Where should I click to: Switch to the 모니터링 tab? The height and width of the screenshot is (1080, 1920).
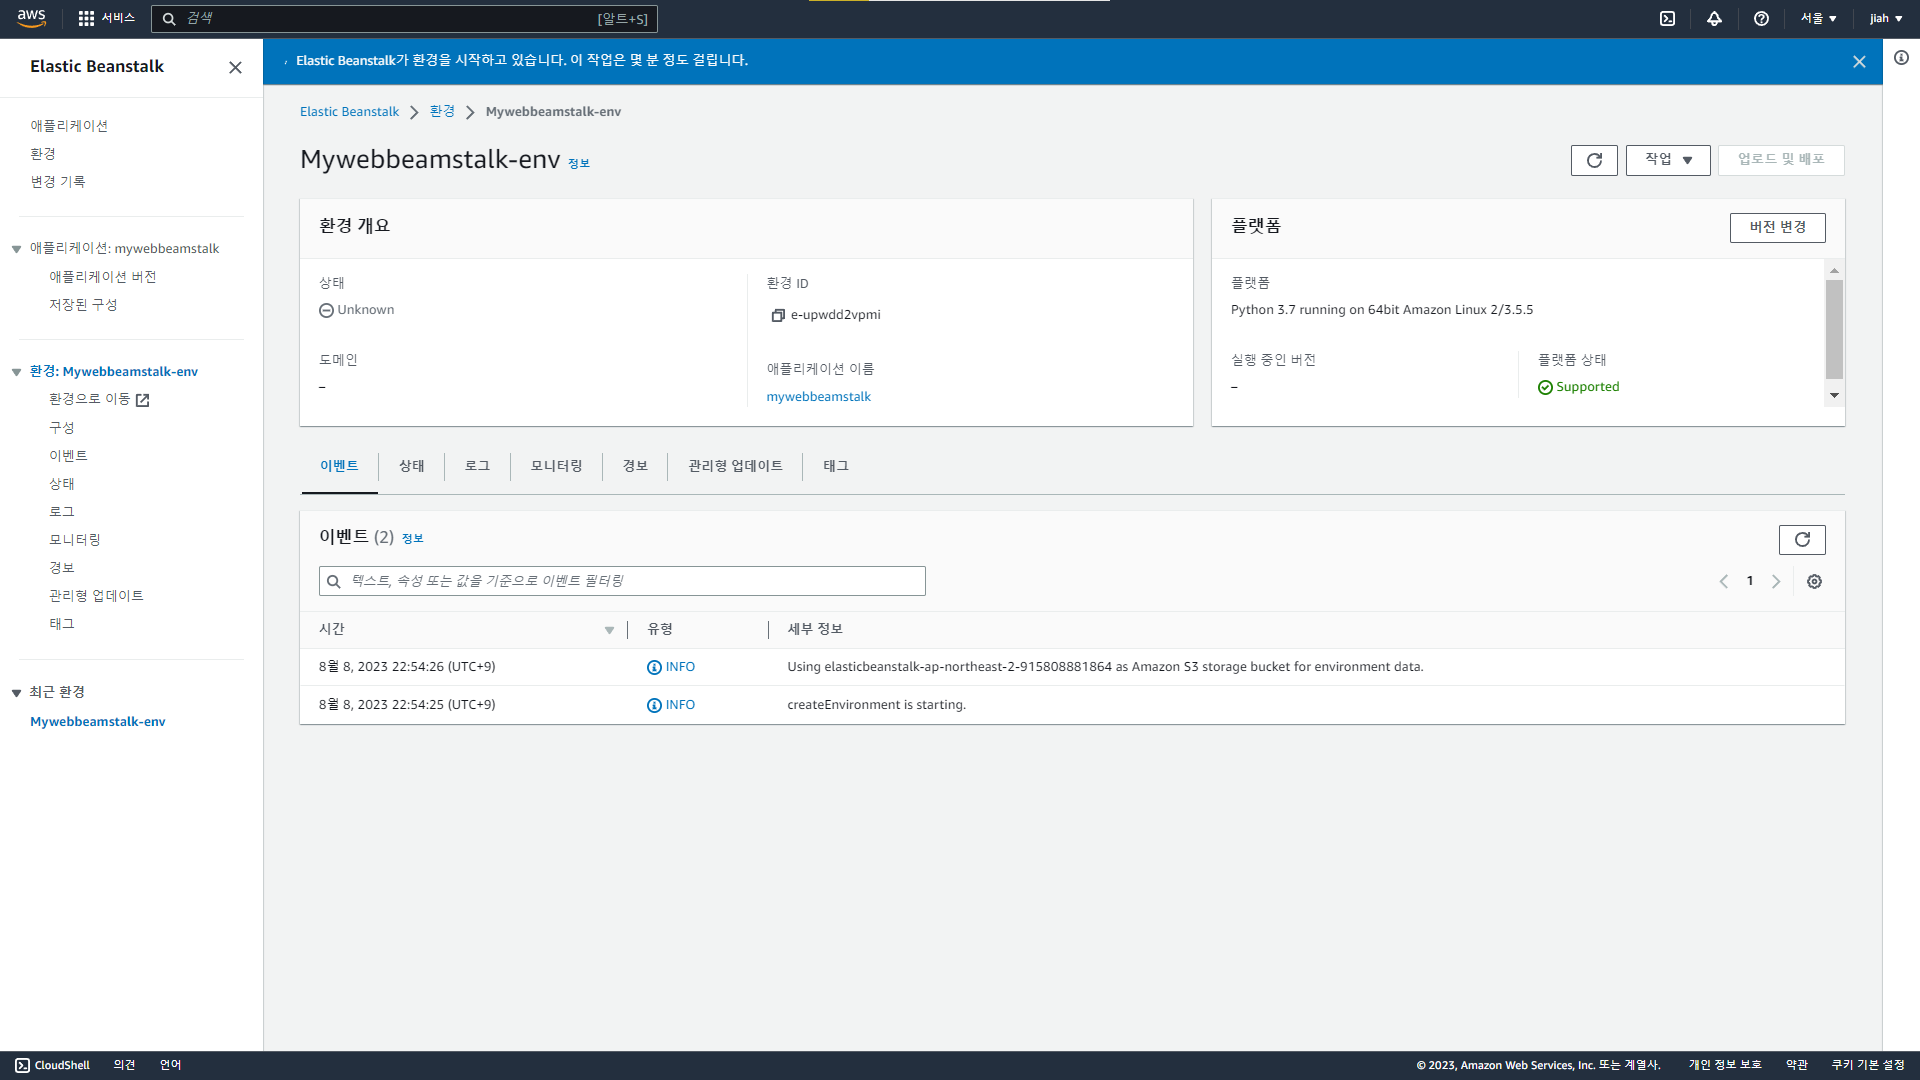click(x=556, y=466)
